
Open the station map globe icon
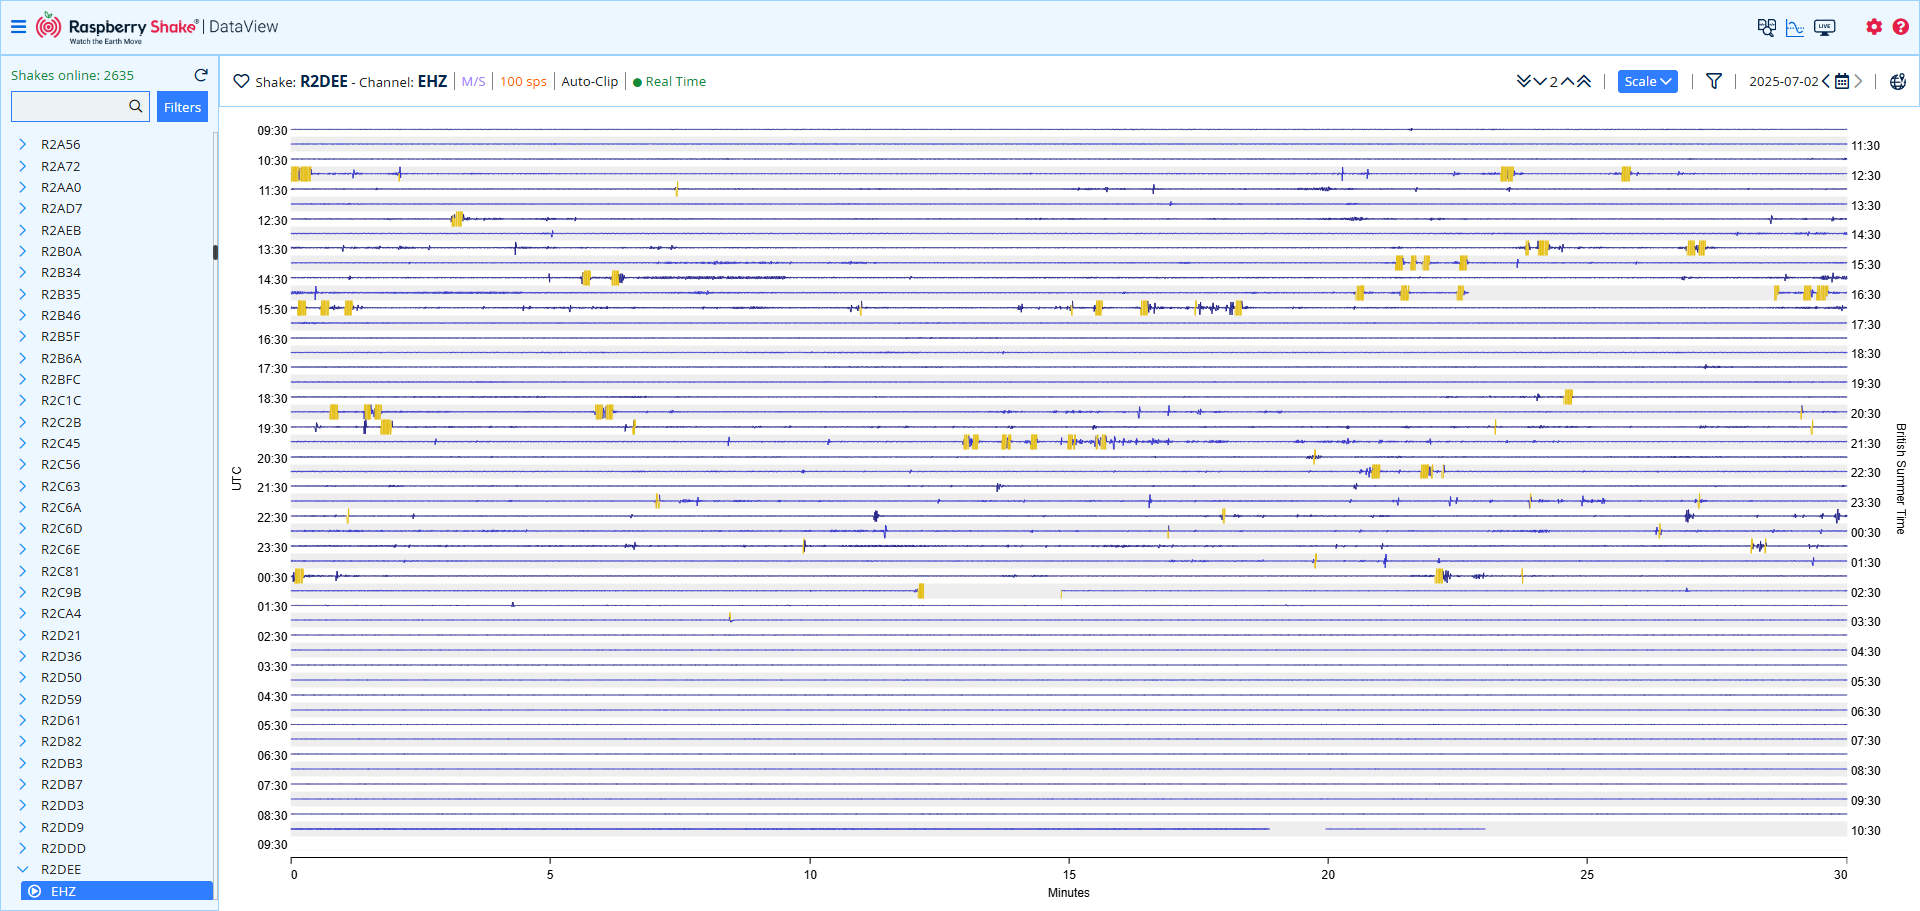tap(1898, 81)
